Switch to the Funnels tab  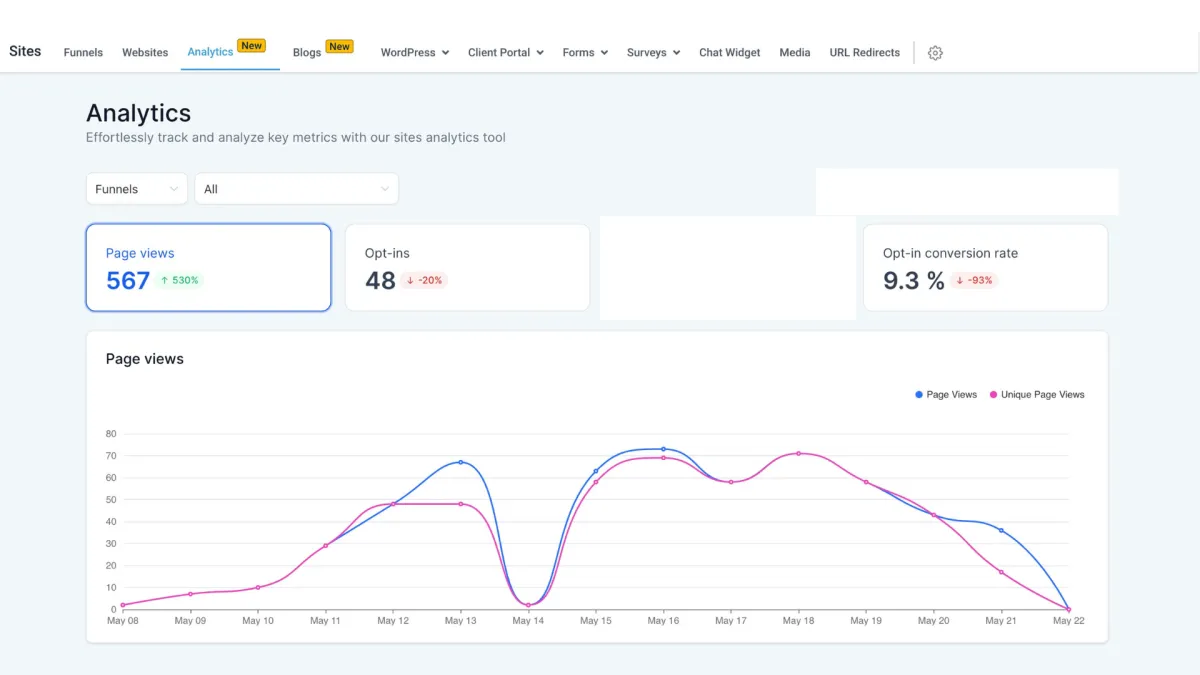coord(83,53)
